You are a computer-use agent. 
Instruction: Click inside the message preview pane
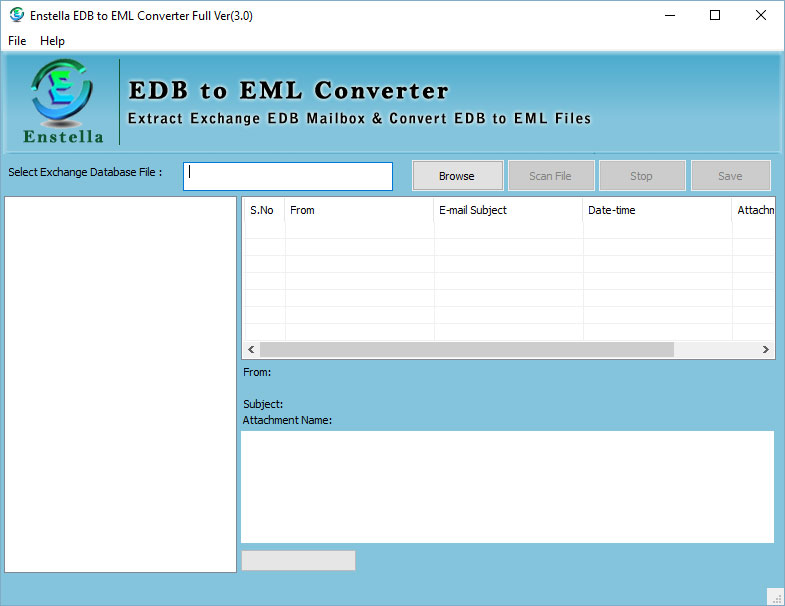point(507,487)
